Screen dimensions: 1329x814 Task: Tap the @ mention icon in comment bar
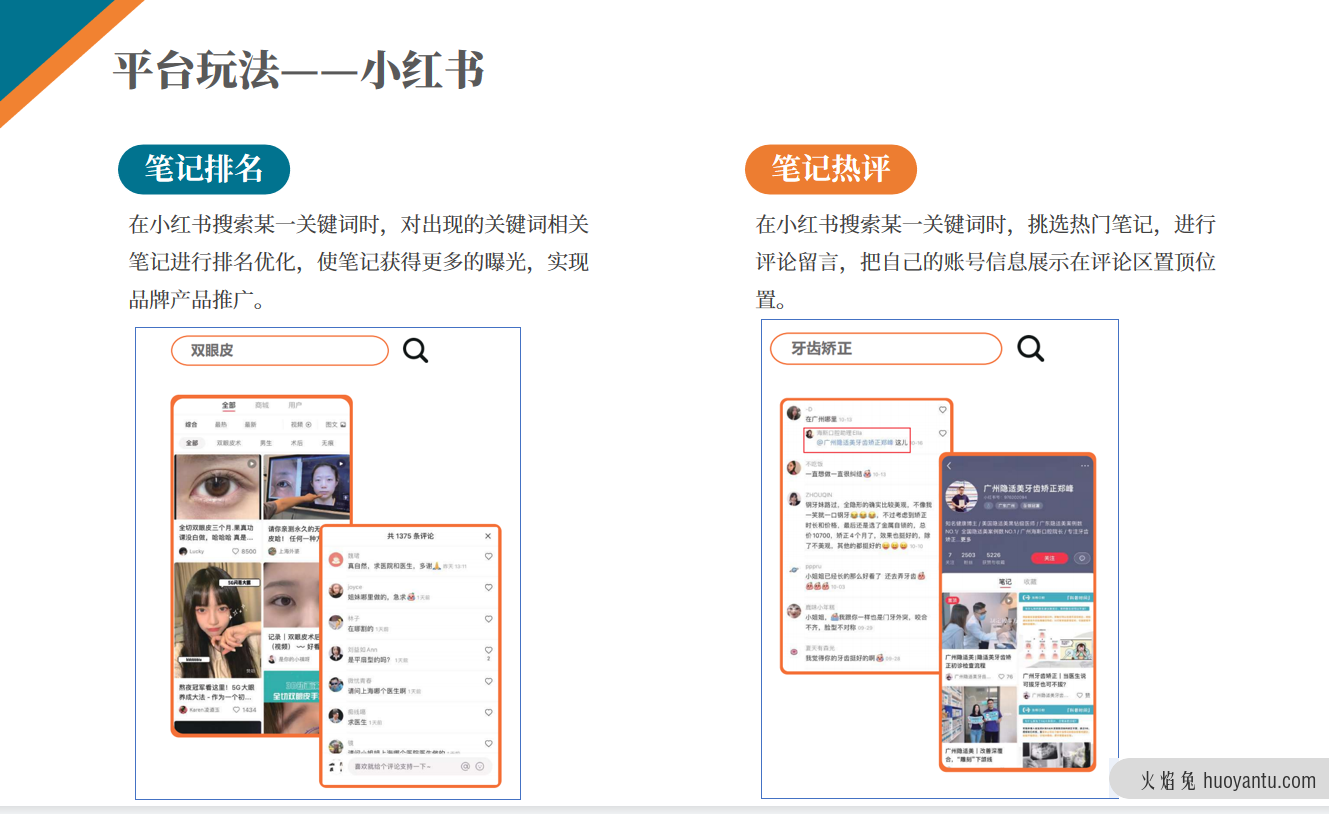click(x=465, y=766)
